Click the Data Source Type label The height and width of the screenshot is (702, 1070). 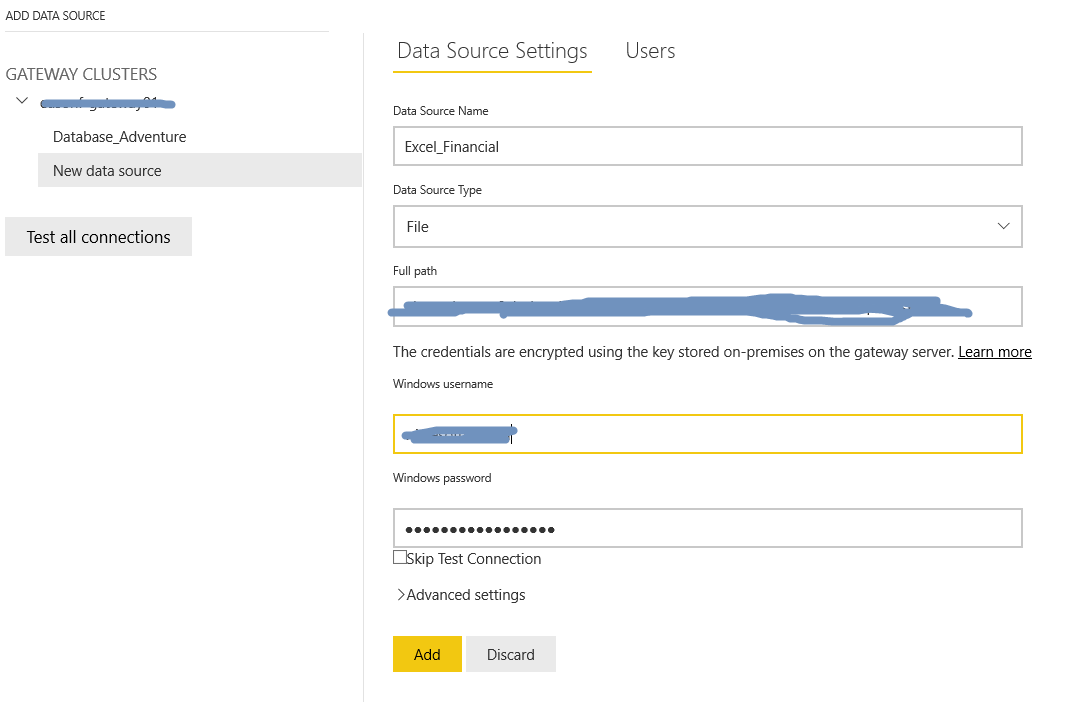(x=437, y=190)
